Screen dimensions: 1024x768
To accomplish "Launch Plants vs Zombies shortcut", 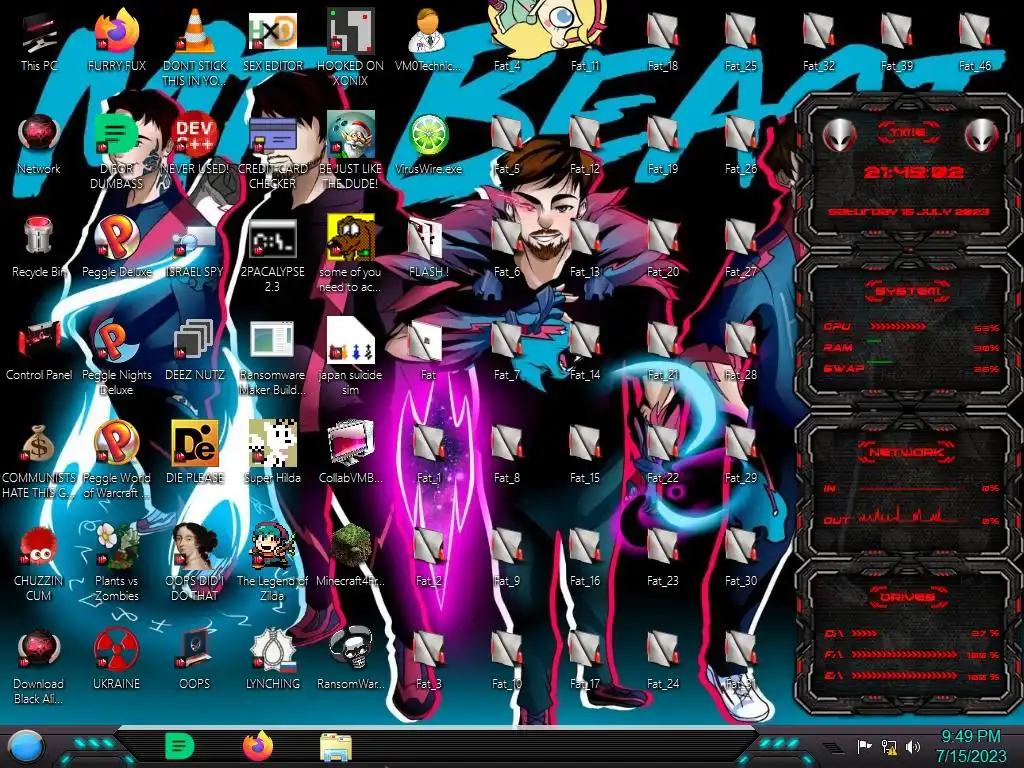I will (x=117, y=563).
